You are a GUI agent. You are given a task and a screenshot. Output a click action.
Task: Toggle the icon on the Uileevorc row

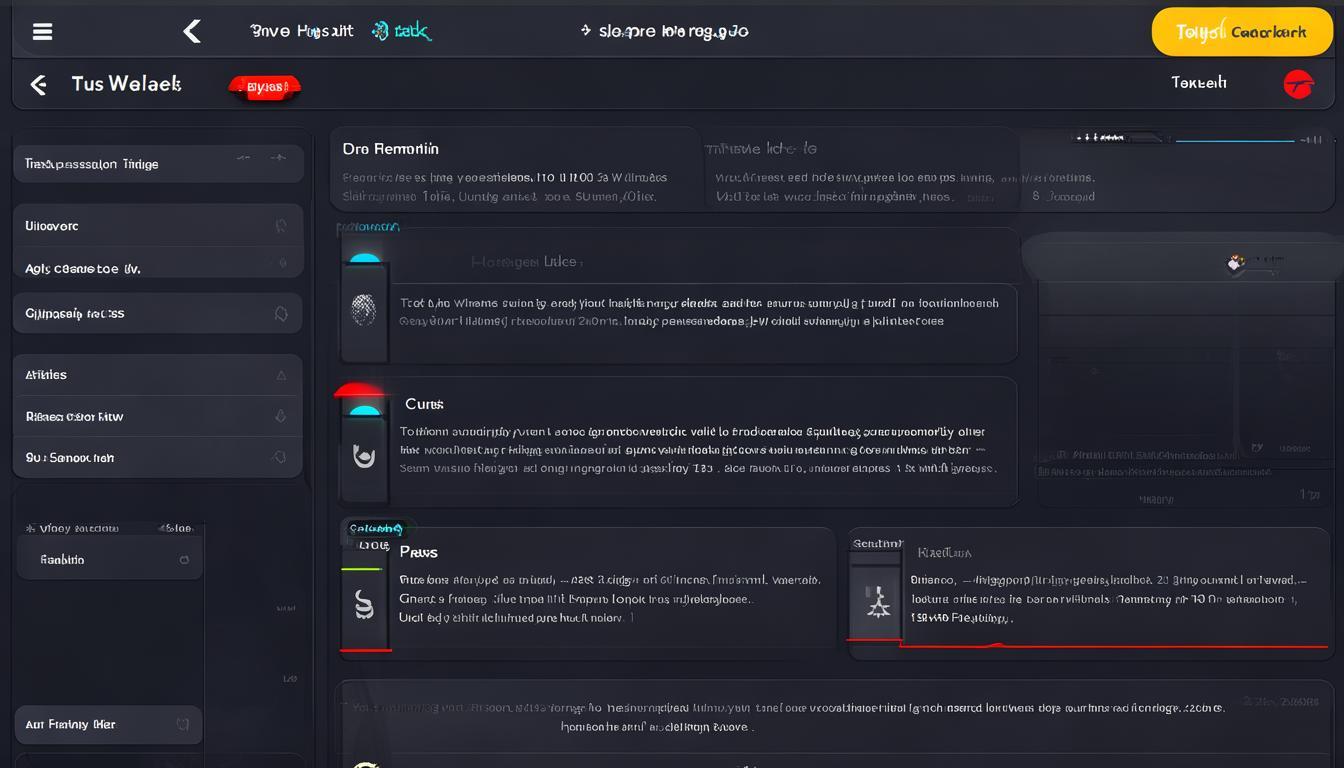point(281,226)
